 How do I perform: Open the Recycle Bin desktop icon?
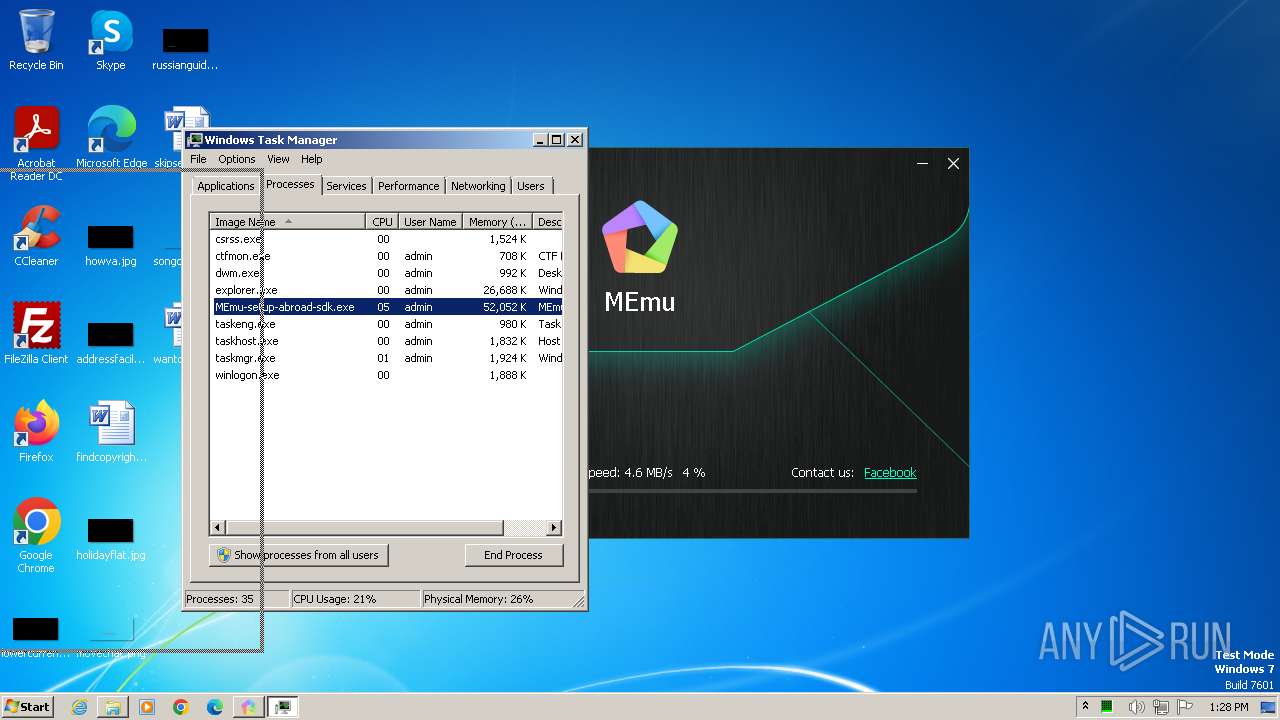pos(36,40)
